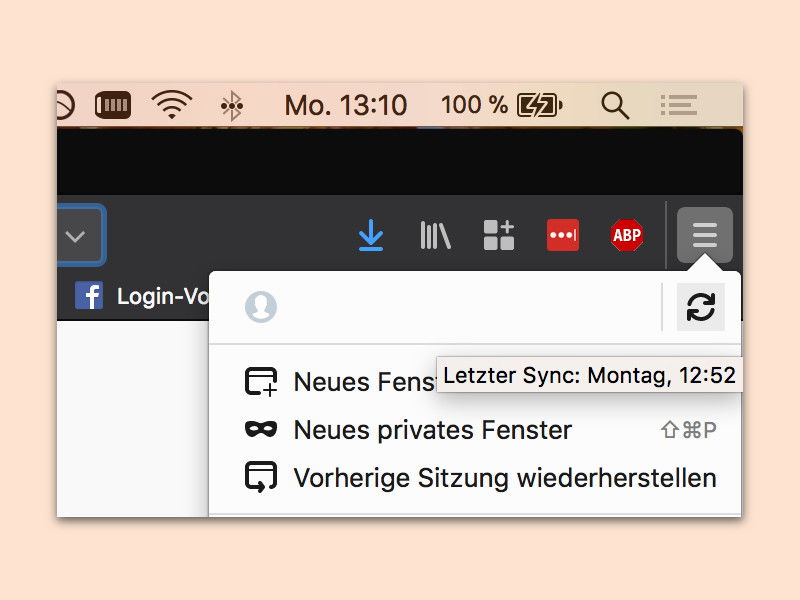Click the memory chip status icon
The image size is (800, 600).
pos(113,105)
